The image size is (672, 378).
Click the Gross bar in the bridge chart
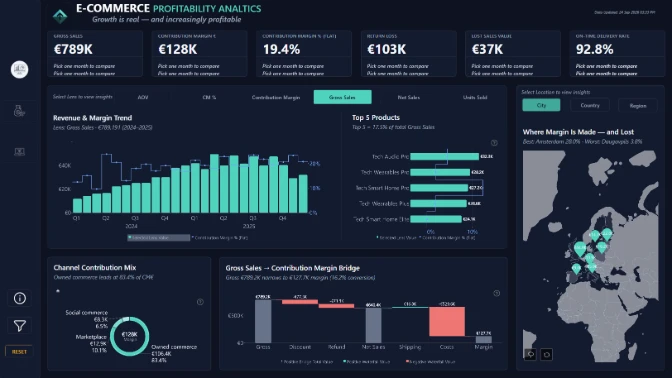pos(263,321)
